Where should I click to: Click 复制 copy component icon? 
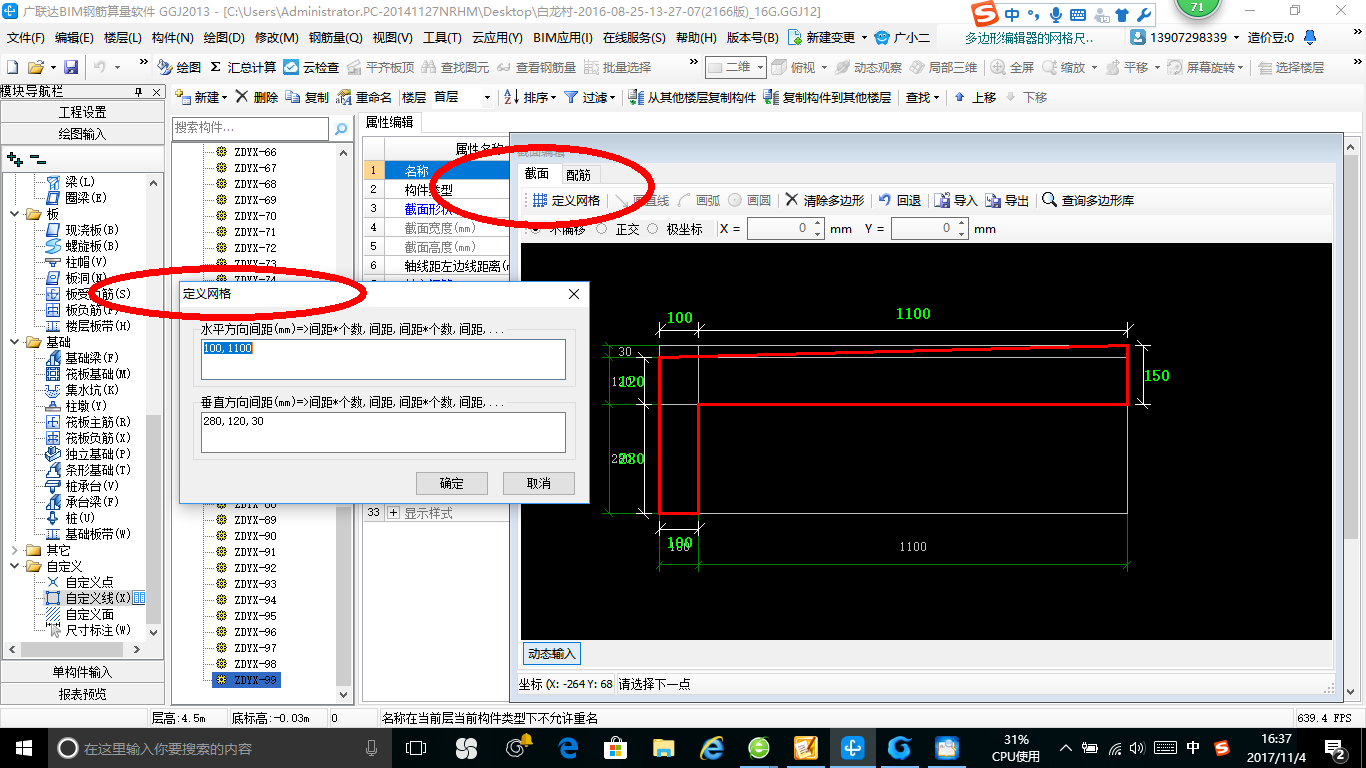[307, 97]
